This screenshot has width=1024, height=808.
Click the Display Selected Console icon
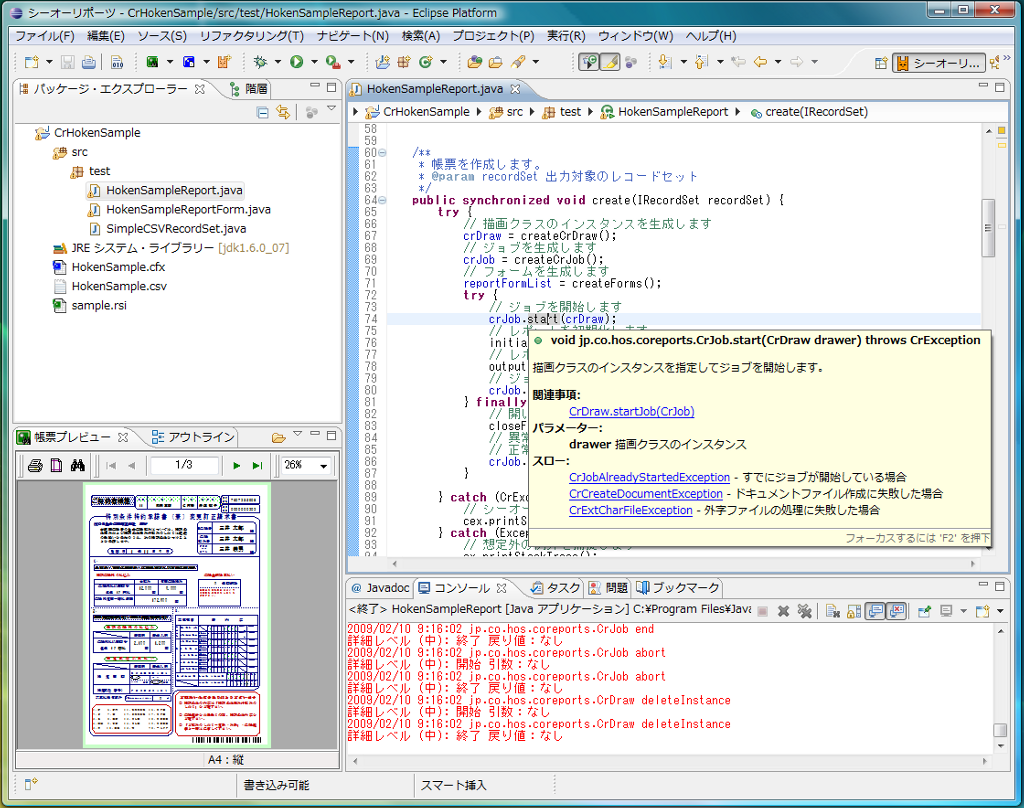(x=946, y=611)
